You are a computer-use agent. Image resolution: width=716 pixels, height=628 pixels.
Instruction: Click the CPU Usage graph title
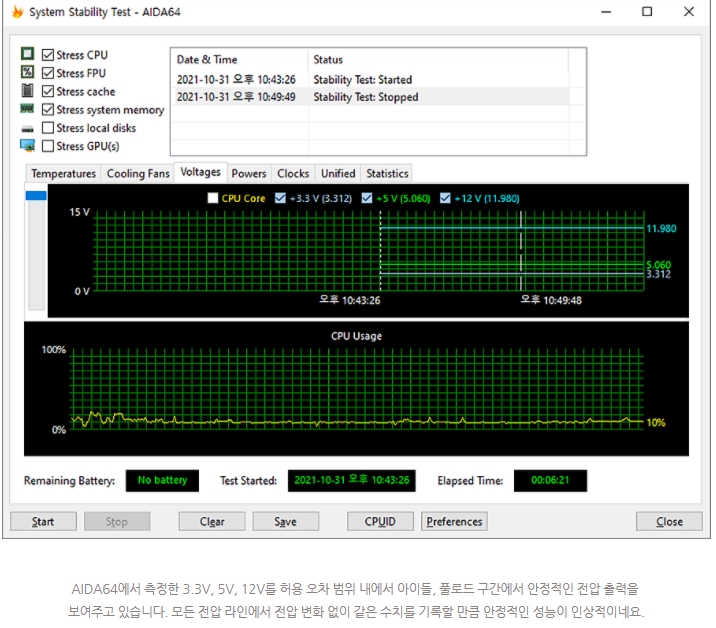point(356,336)
